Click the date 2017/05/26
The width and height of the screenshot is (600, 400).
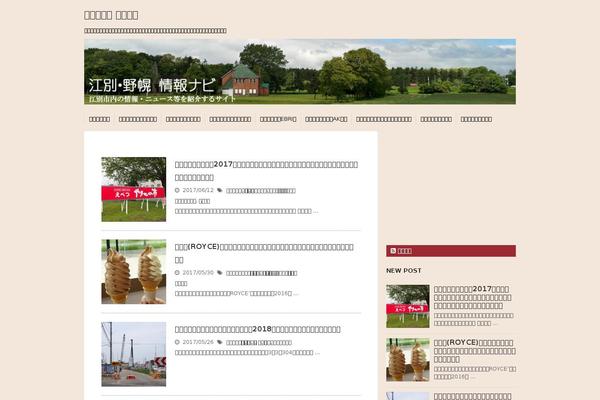[198, 342]
